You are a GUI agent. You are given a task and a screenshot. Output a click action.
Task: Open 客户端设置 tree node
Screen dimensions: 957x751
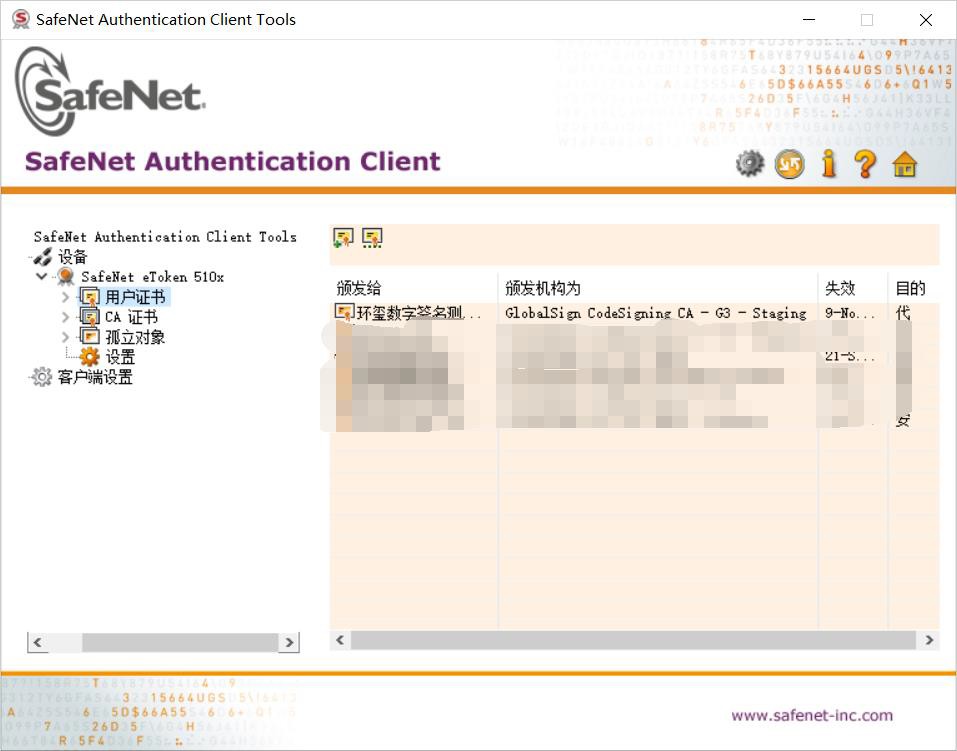[95, 377]
